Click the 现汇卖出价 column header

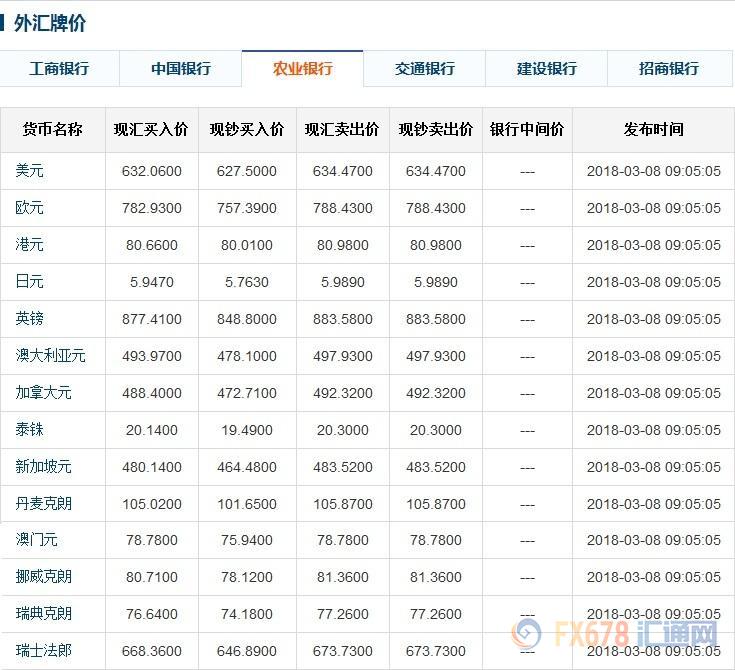[x=342, y=129]
